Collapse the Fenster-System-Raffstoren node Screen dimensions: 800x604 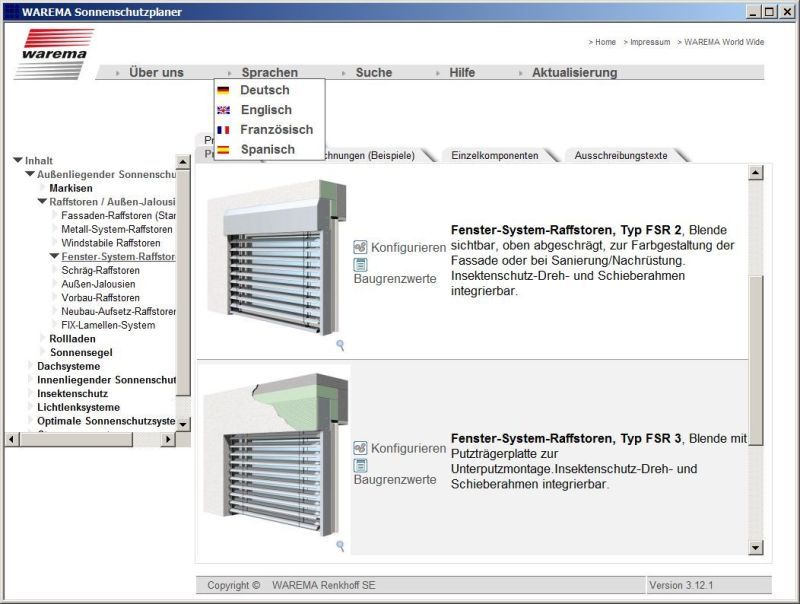click(55, 256)
